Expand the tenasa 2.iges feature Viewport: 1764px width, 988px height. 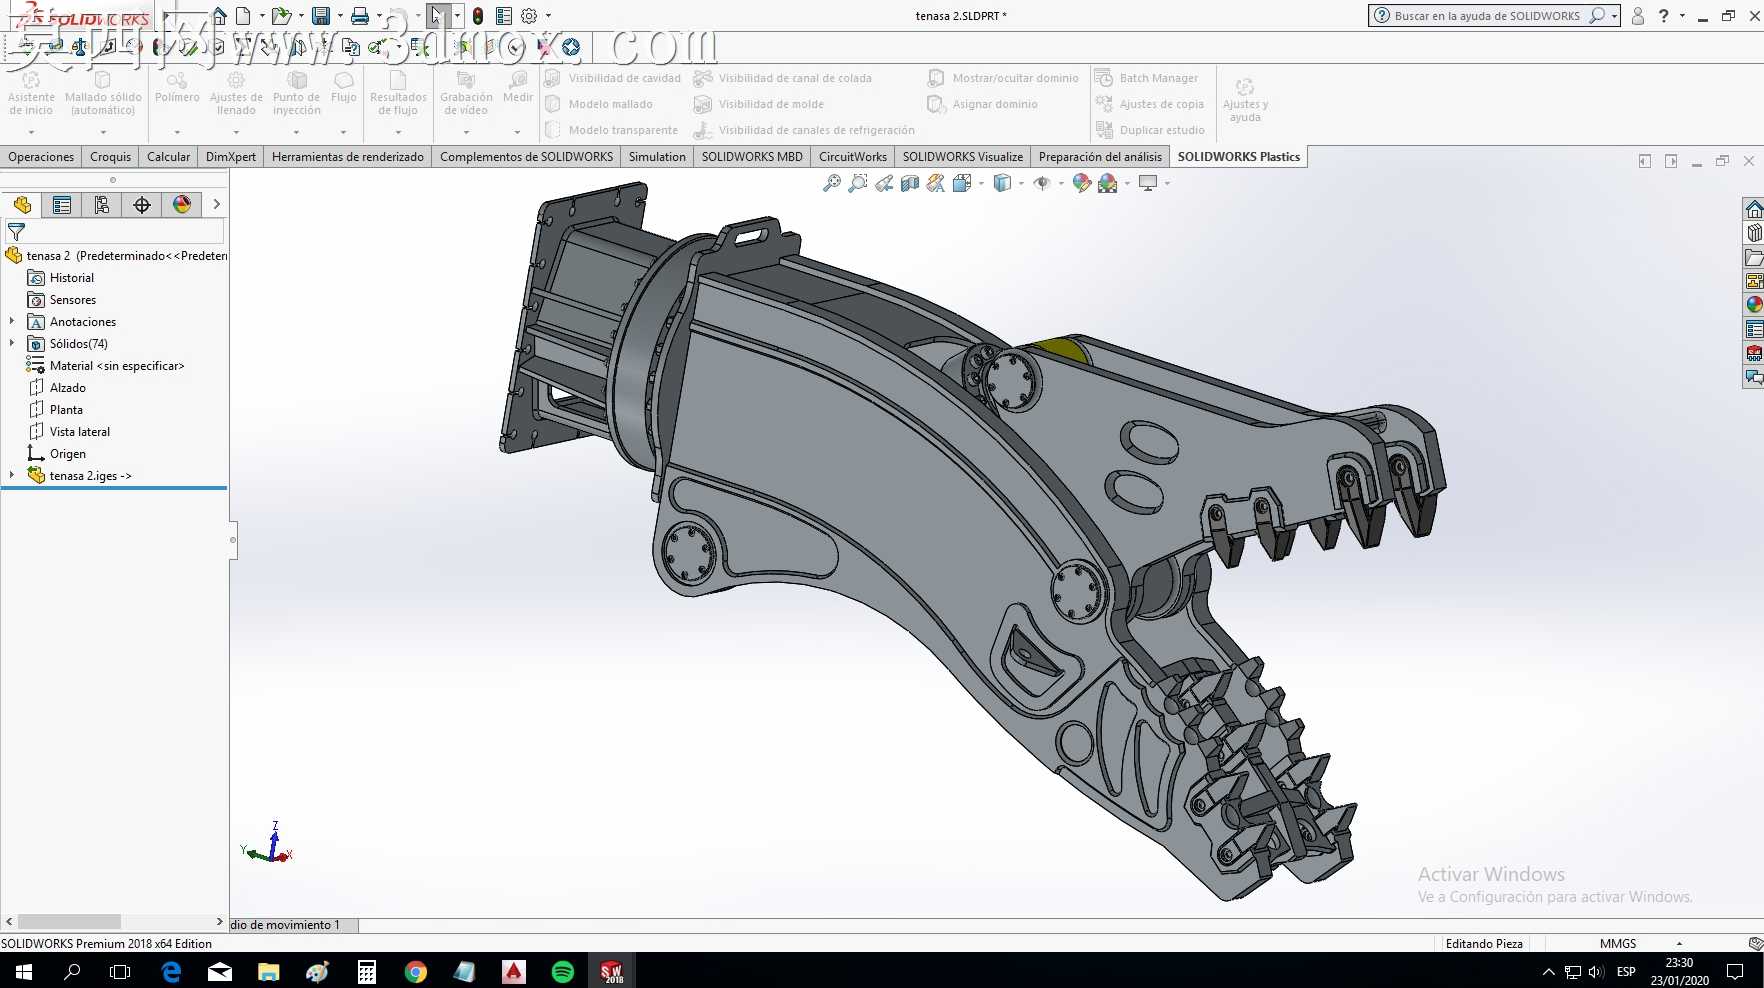point(12,475)
